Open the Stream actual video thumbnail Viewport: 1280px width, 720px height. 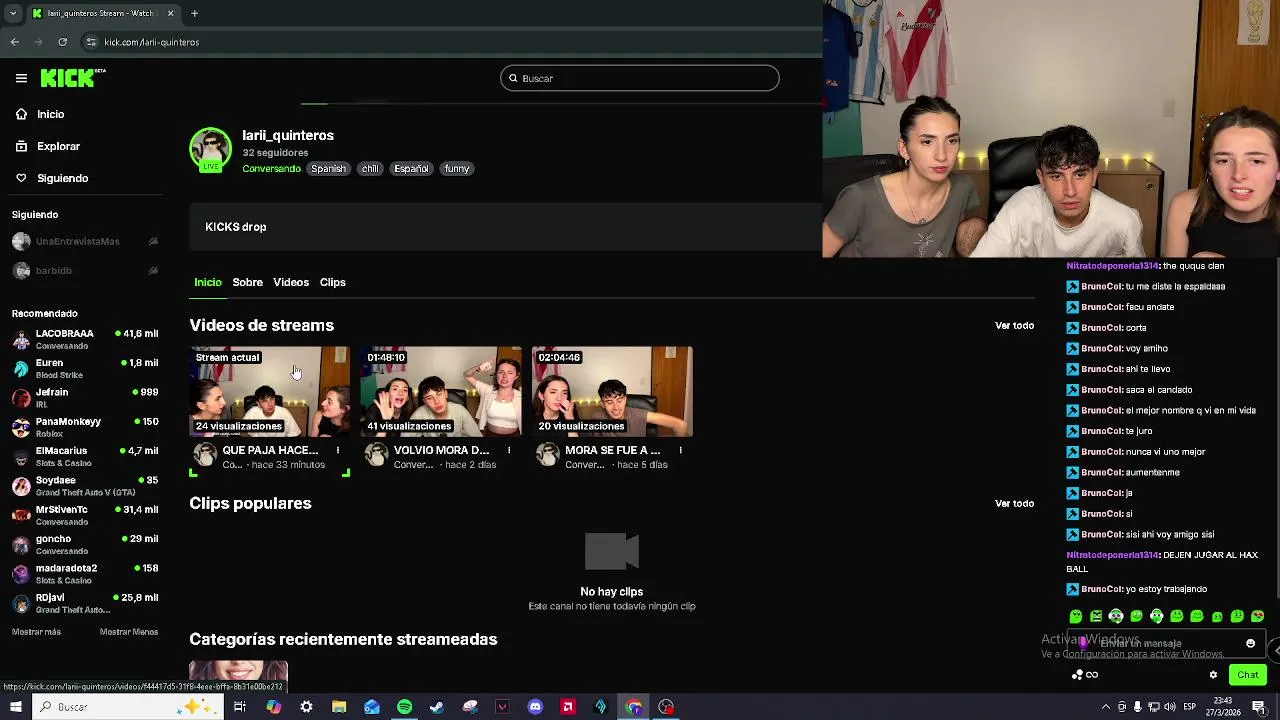pyautogui.click(x=270, y=391)
